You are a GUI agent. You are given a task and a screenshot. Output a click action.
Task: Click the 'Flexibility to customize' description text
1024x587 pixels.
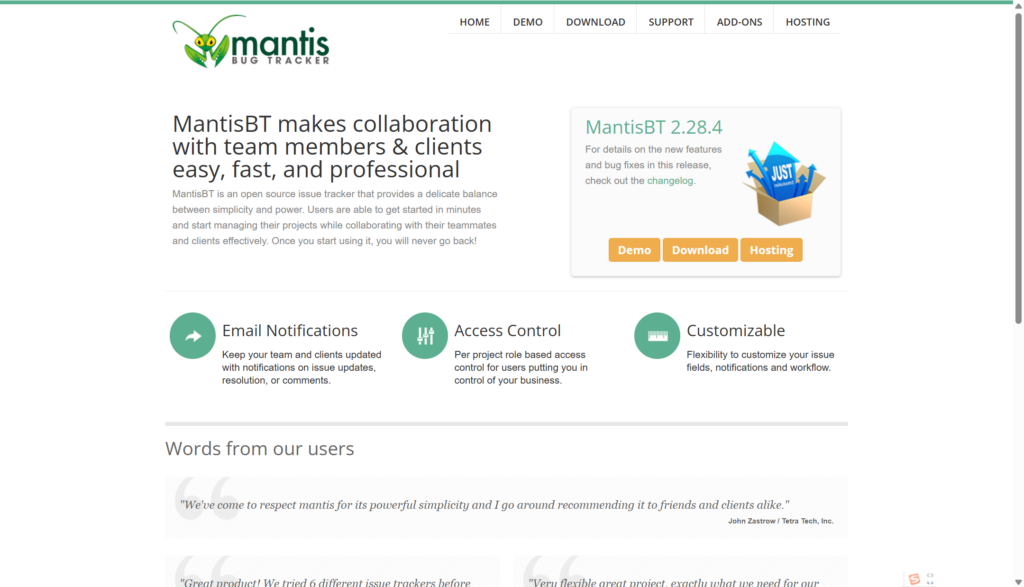[760, 361]
